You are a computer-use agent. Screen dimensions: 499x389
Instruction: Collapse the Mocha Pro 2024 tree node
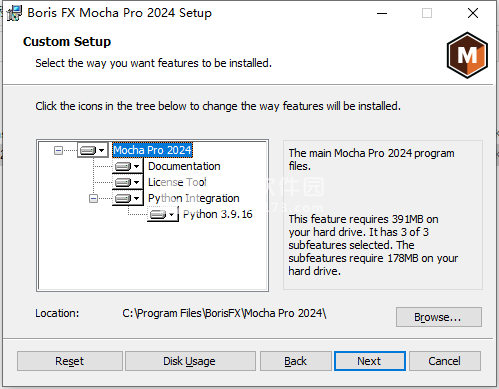[58, 150]
